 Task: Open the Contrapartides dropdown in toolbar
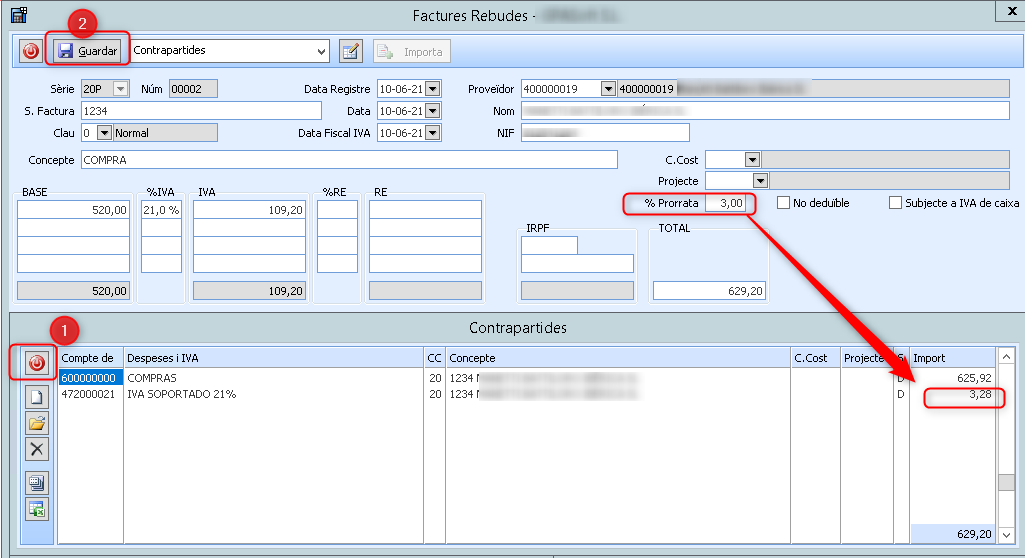pos(321,50)
